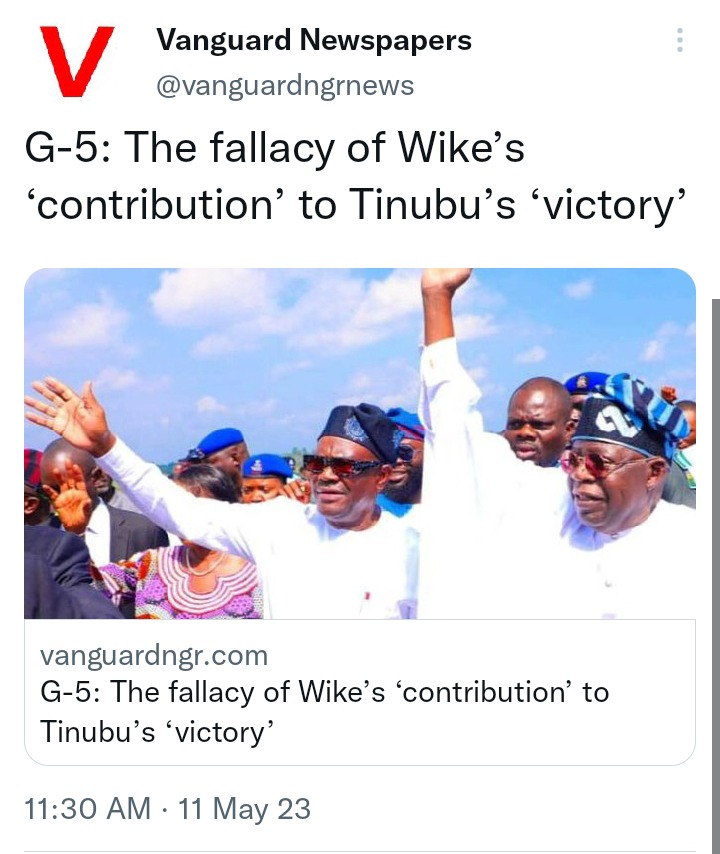
Task: Open the @vanguardngrnews handle
Action: pyautogui.click(x=285, y=86)
